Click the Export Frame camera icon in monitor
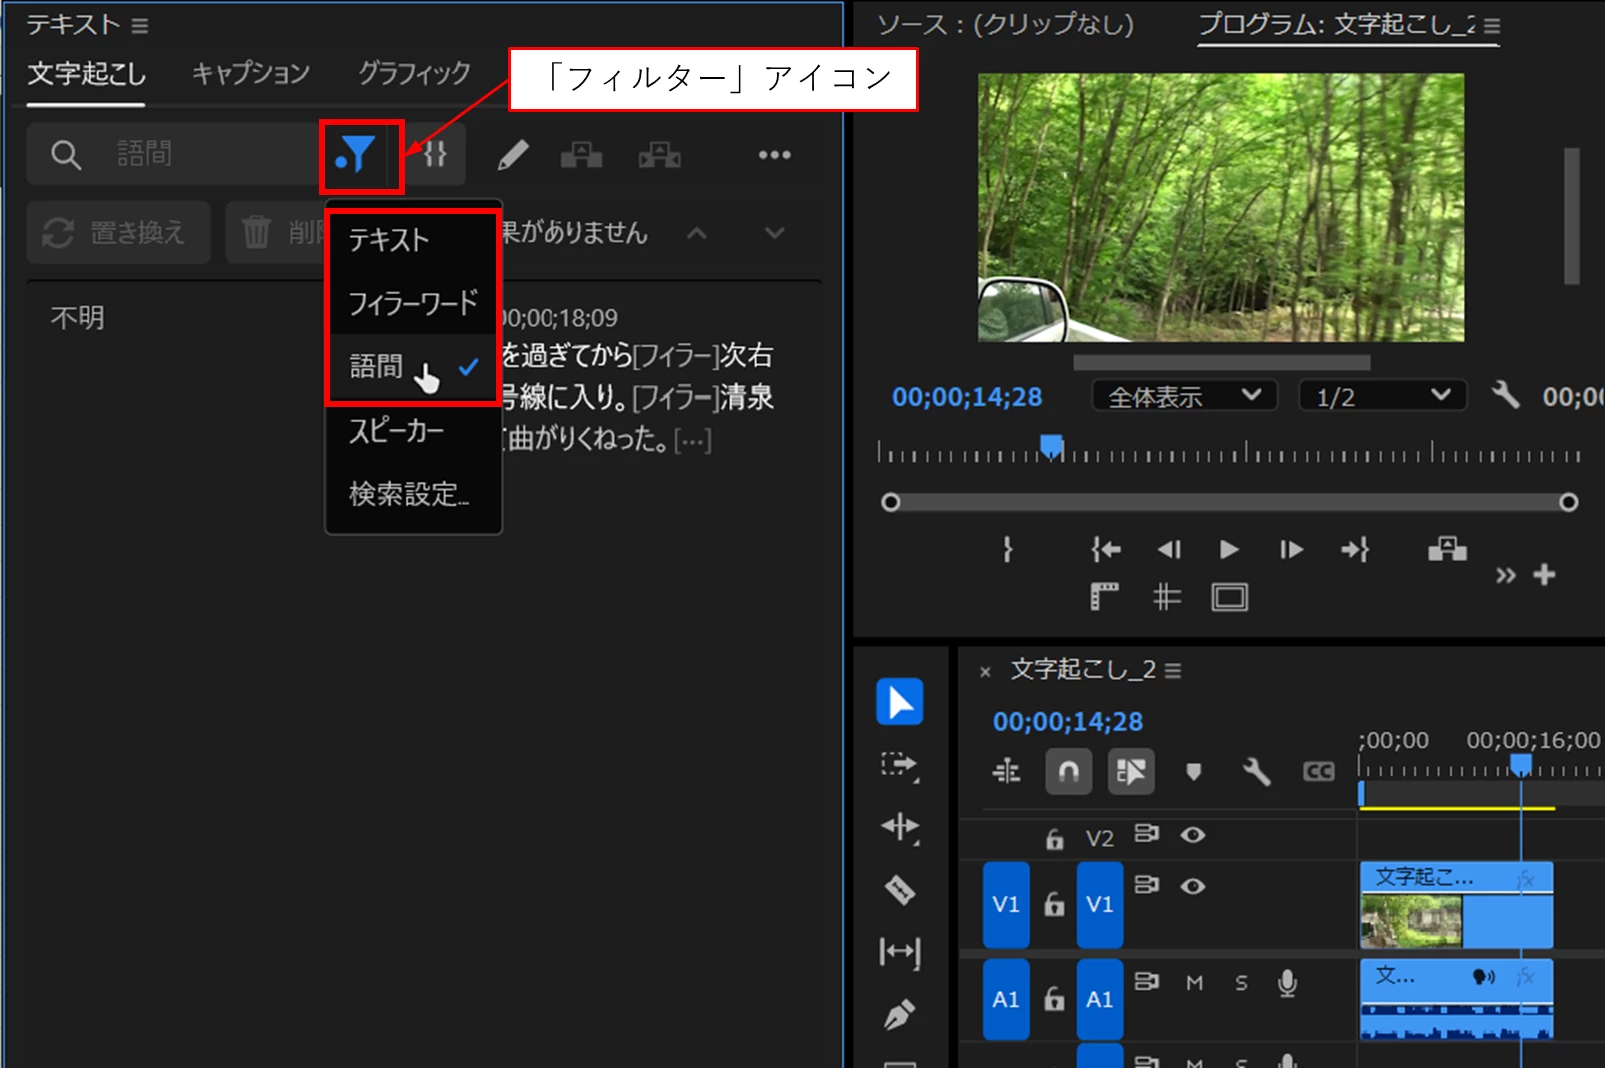Image resolution: width=1605 pixels, height=1068 pixels. (1447, 548)
